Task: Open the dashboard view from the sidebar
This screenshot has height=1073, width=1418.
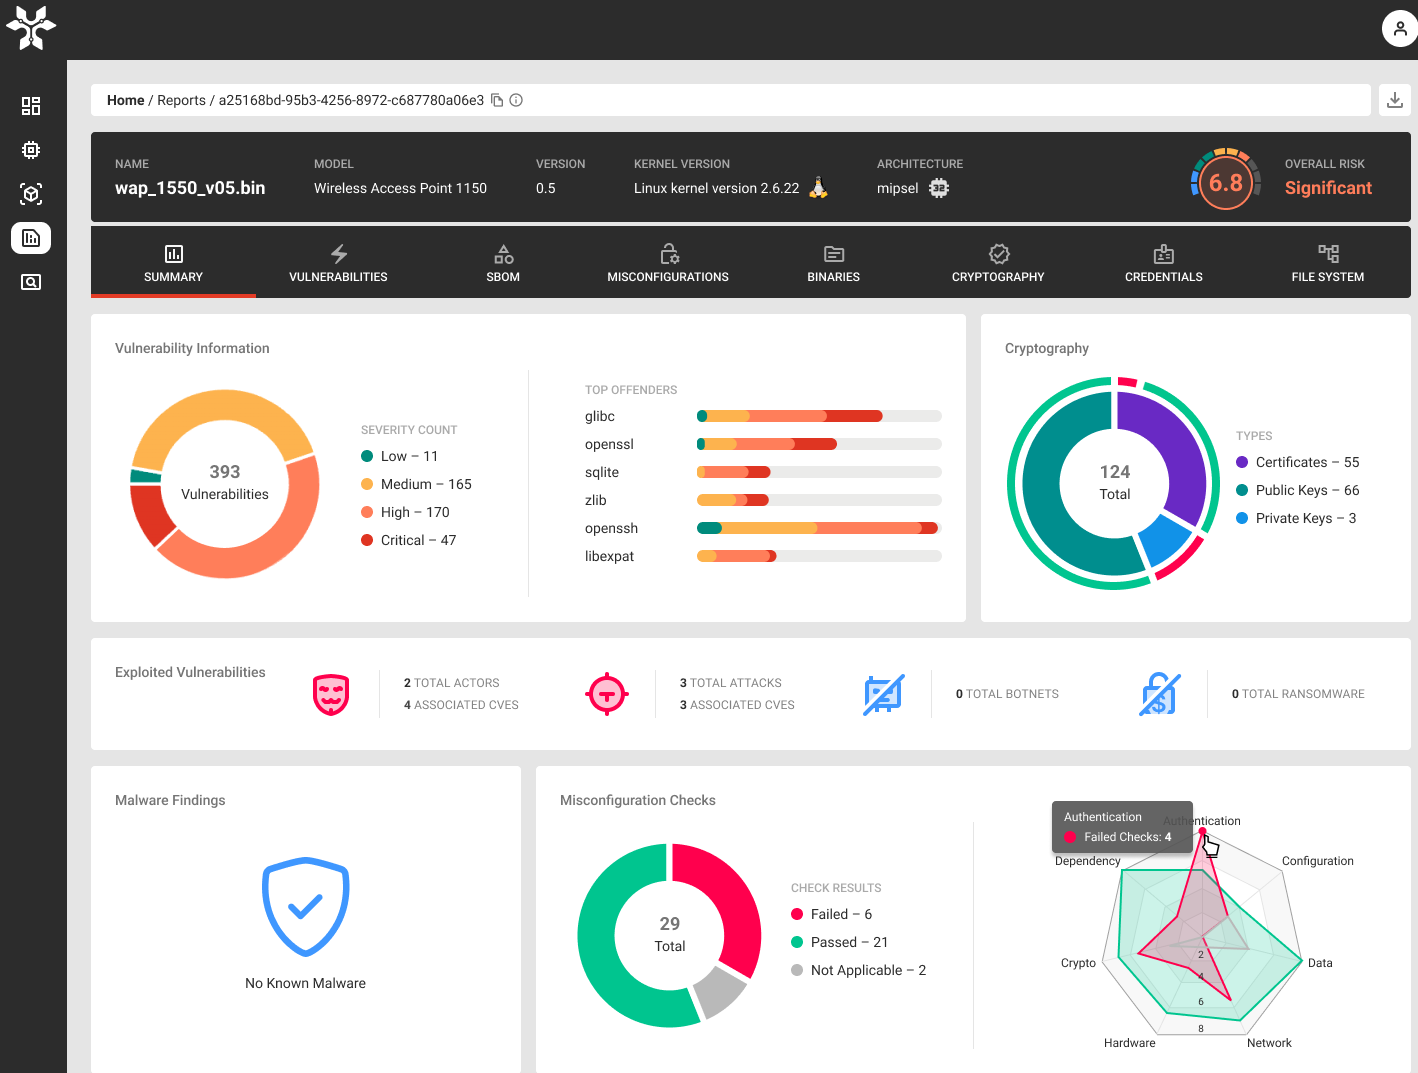Action: pyautogui.click(x=30, y=105)
